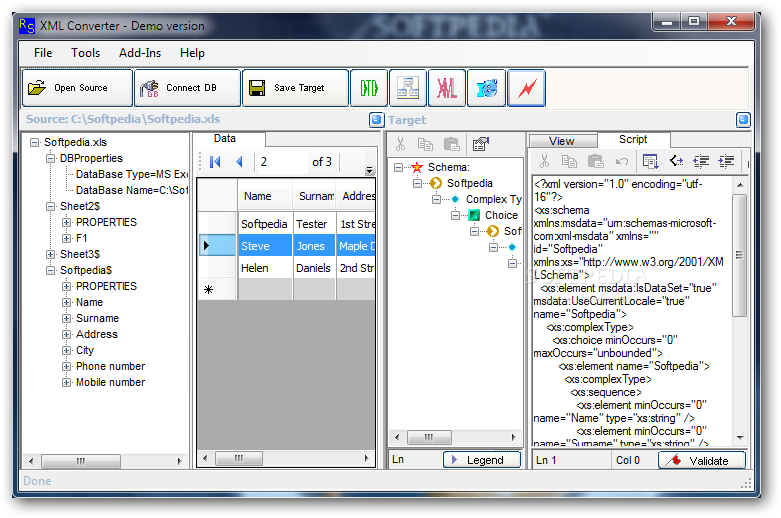This screenshot has width=781, height=518.
Task: Select the City tree item
Action: (85, 351)
